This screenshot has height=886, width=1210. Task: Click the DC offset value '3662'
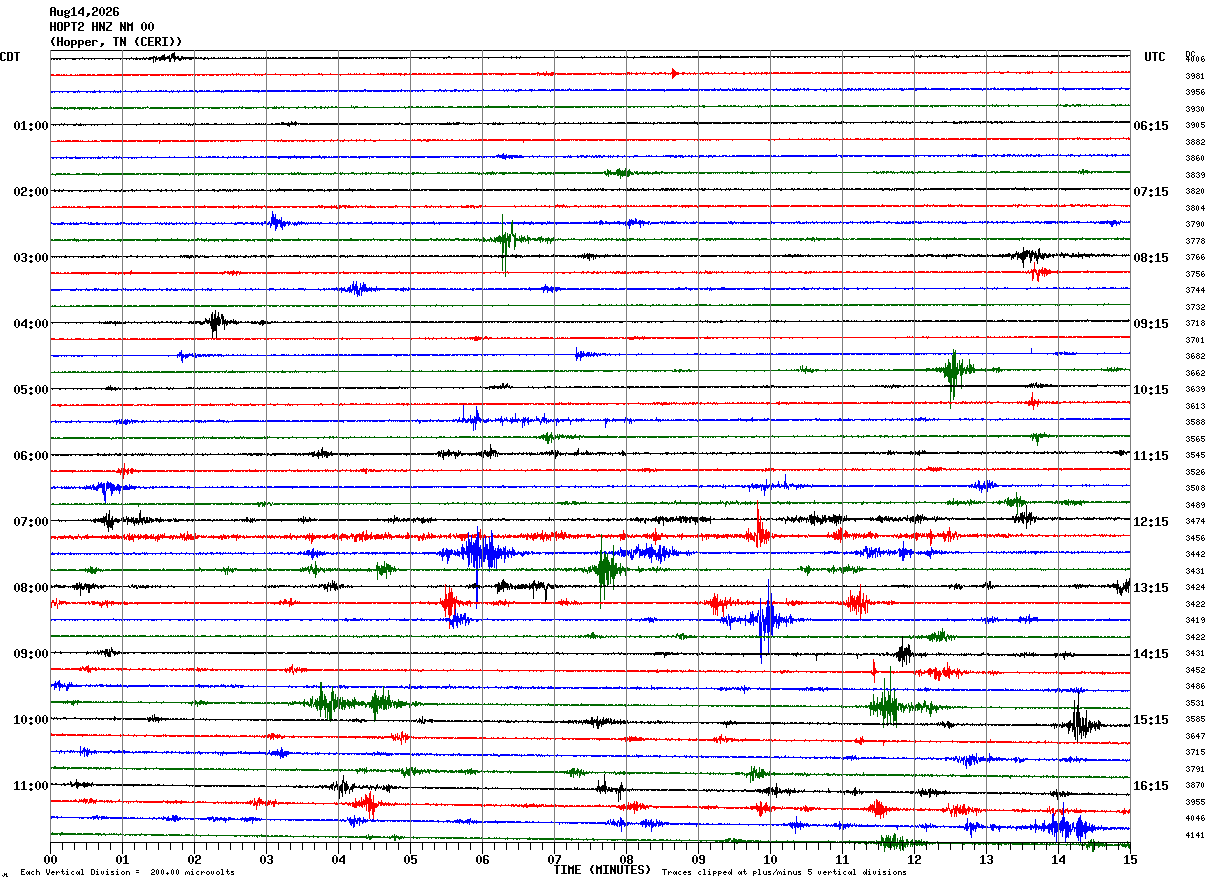1195,373
